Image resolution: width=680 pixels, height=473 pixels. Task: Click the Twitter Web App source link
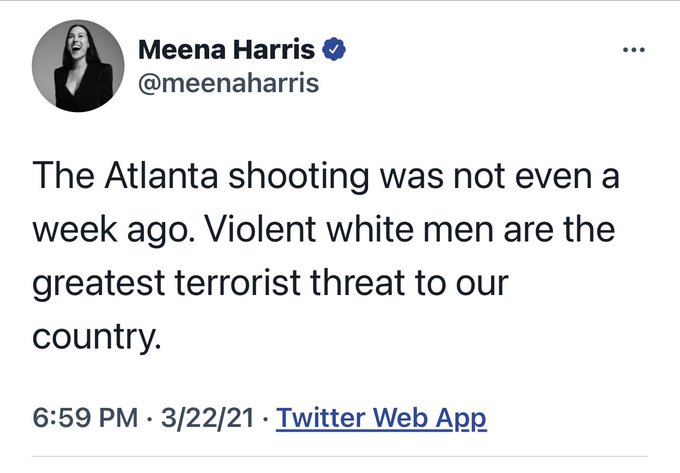tap(381, 416)
